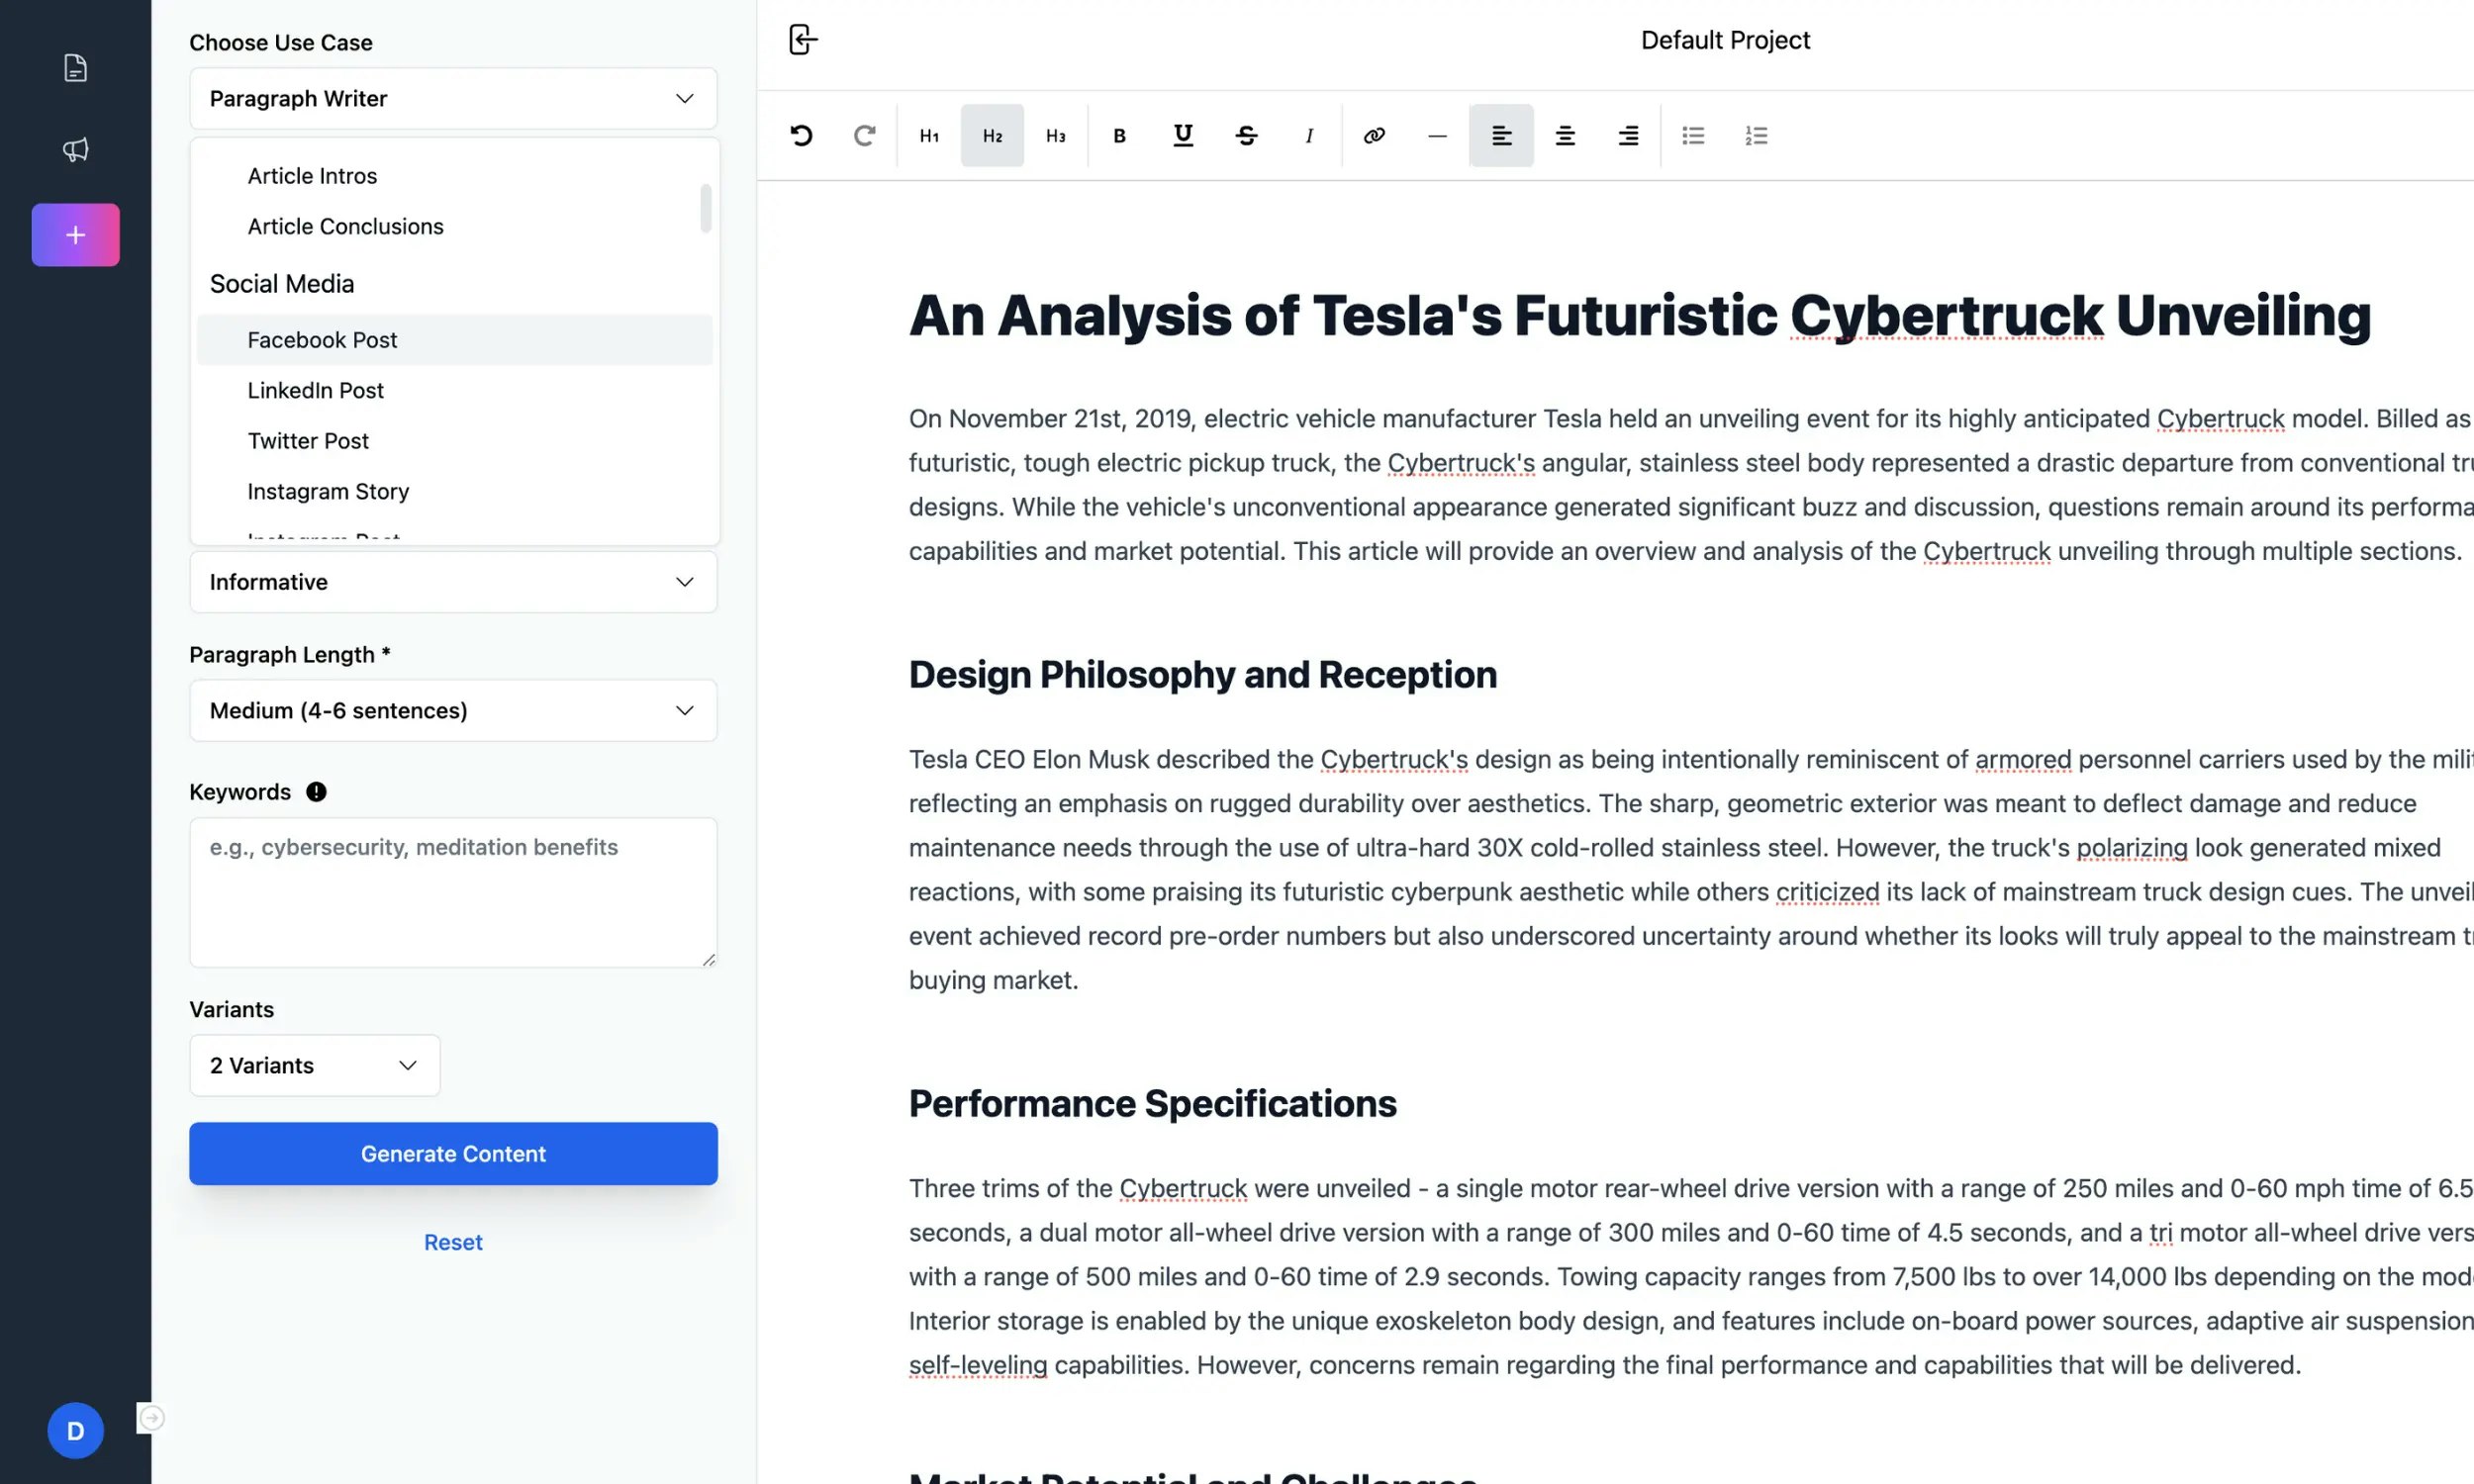This screenshot has width=2474, height=1484.
Task: Open the Paragraph Writer use case dropdown
Action: (453, 98)
